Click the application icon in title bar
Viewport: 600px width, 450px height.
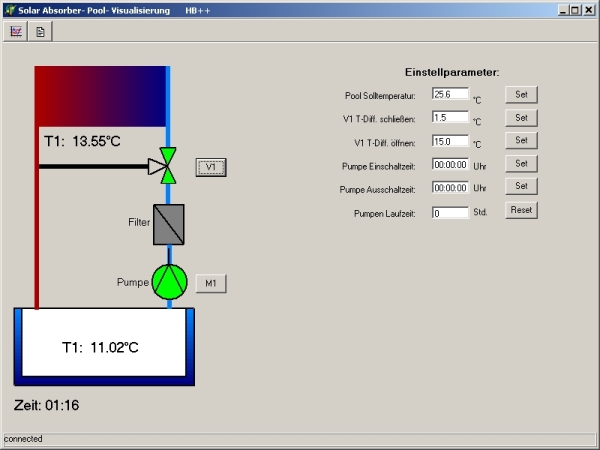[9, 8]
